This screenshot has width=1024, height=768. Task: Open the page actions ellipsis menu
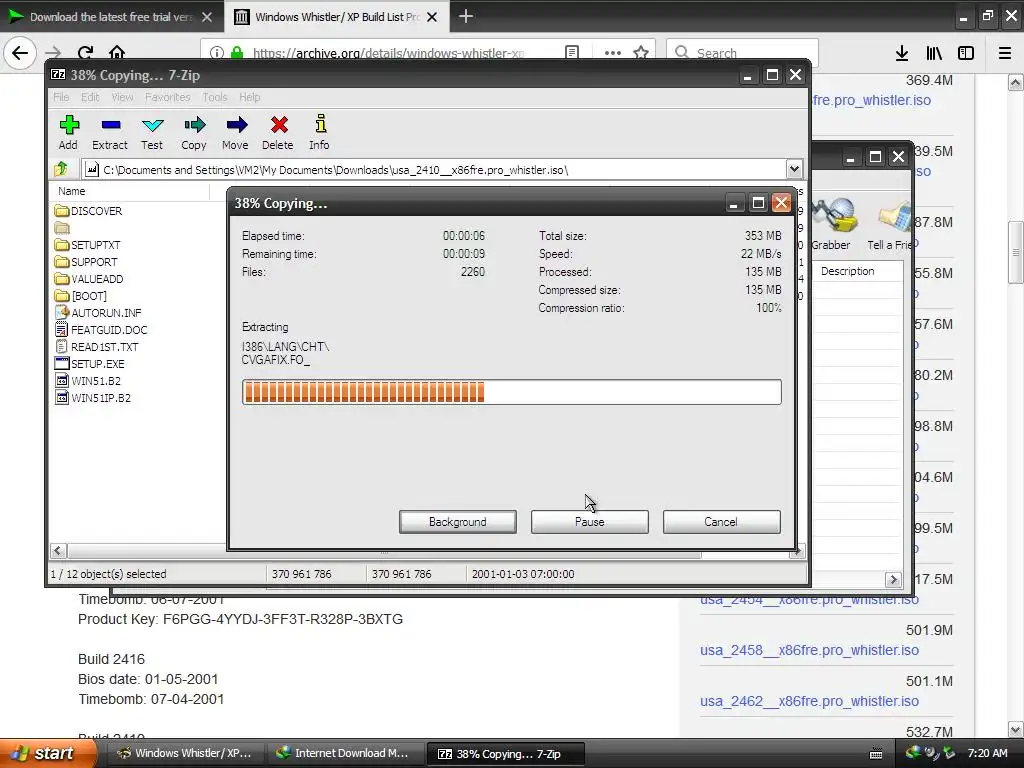click(x=613, y=53)
